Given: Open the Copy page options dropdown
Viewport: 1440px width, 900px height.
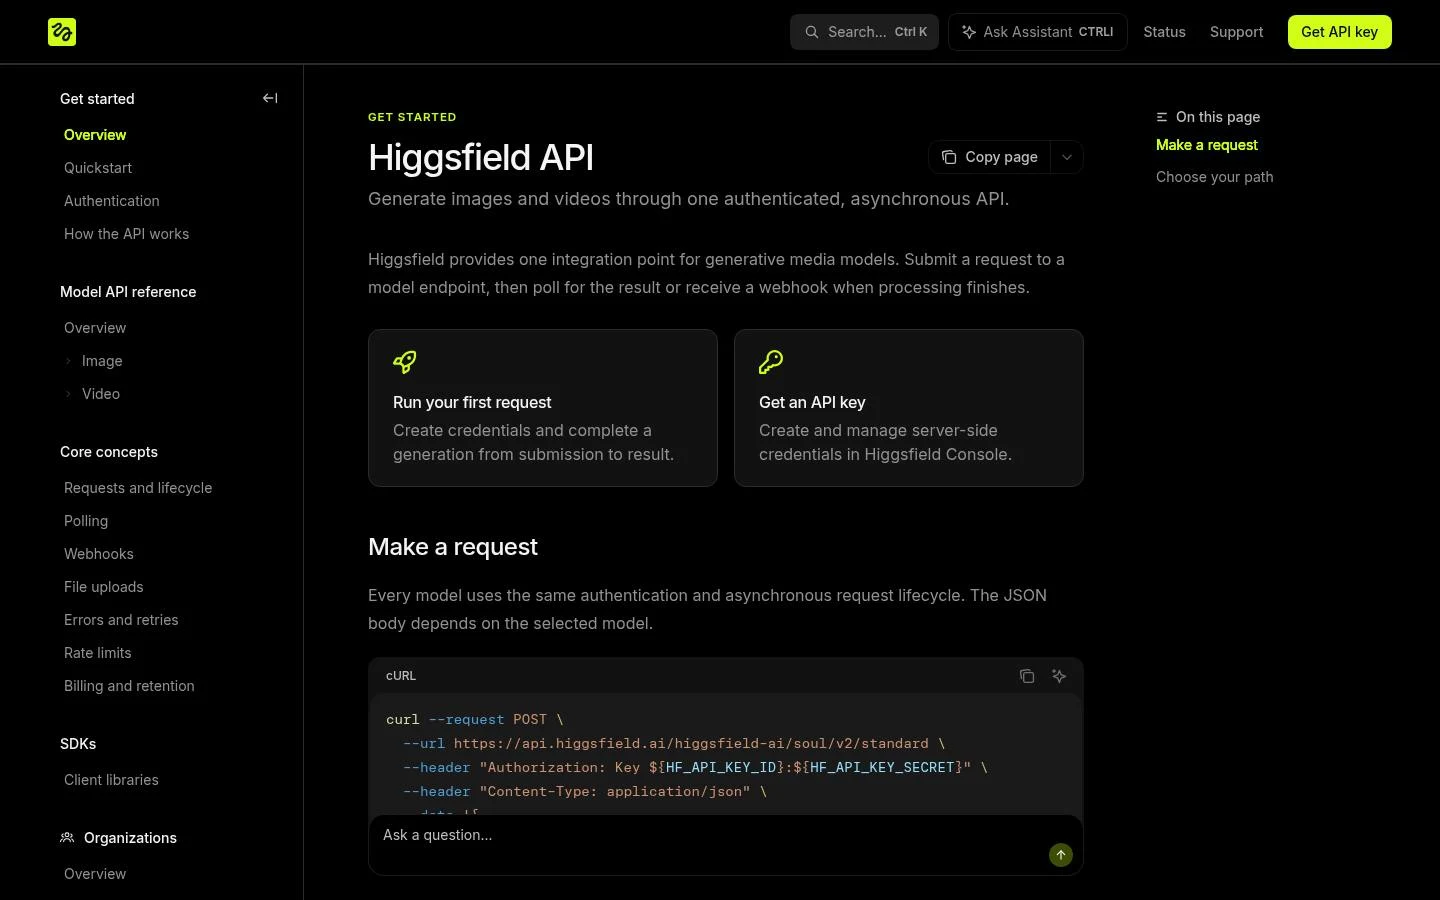Looking at the screenshot, I should [1067, 157].
